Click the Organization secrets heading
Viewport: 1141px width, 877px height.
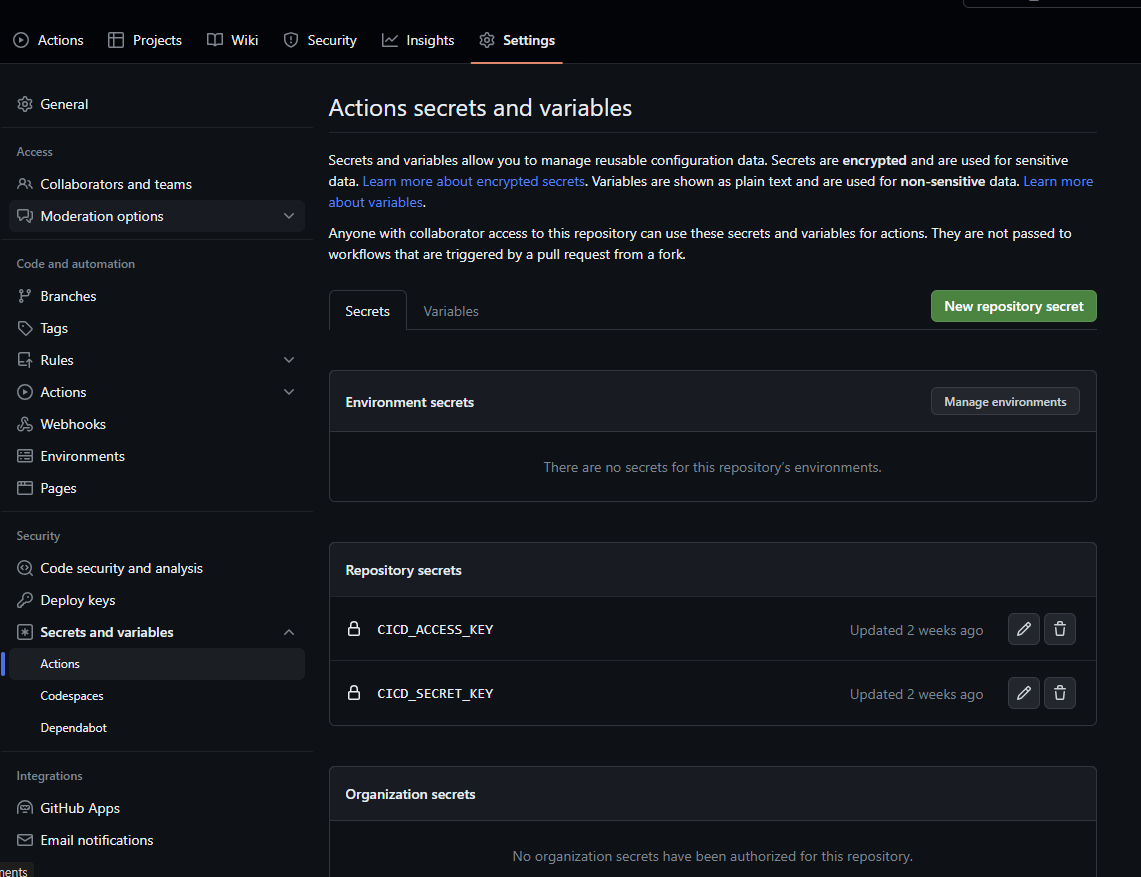410,795
